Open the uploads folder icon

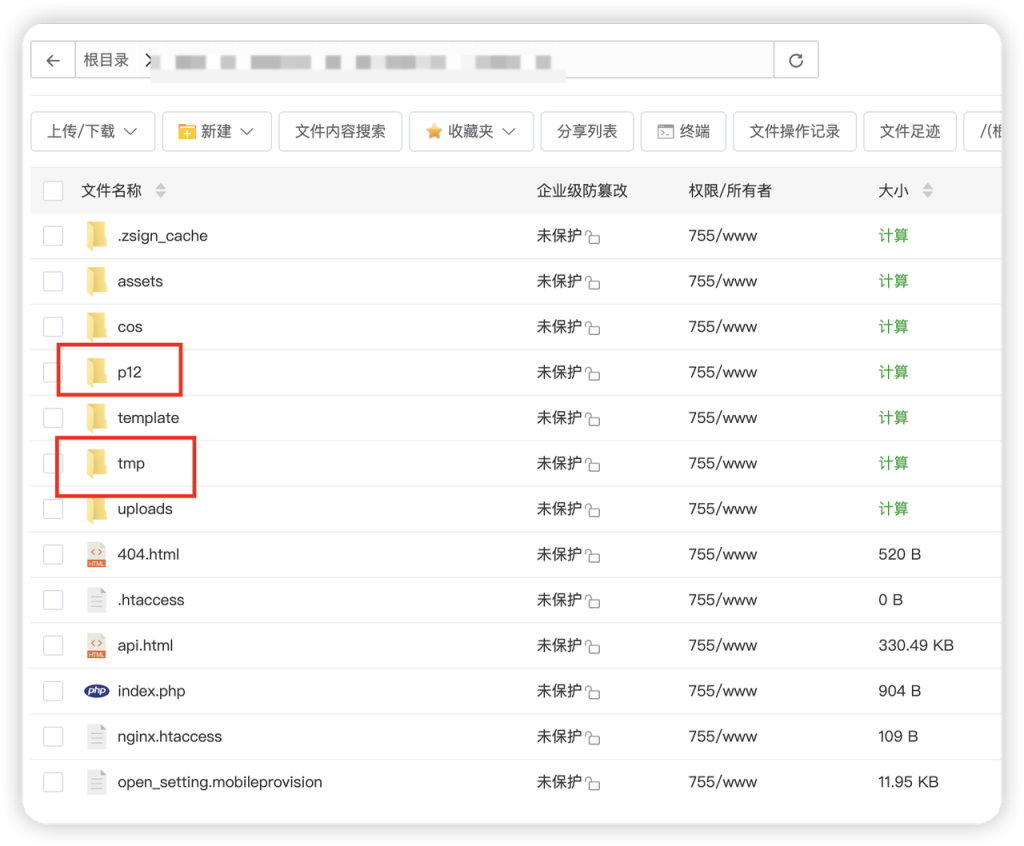pos(98,508)
